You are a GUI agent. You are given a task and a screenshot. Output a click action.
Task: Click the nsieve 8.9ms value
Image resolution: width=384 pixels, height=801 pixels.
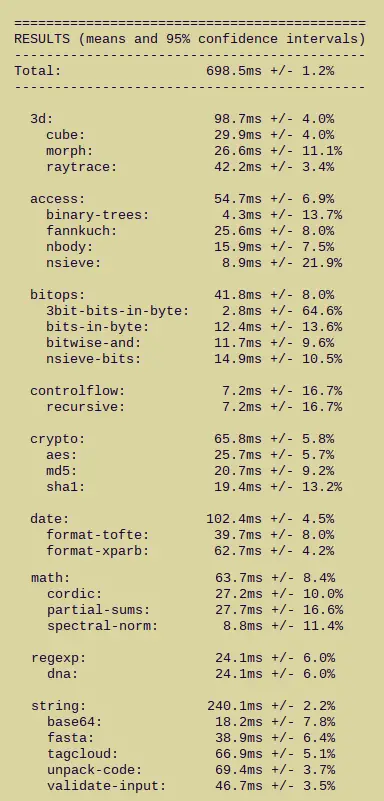tap(242, 263)
